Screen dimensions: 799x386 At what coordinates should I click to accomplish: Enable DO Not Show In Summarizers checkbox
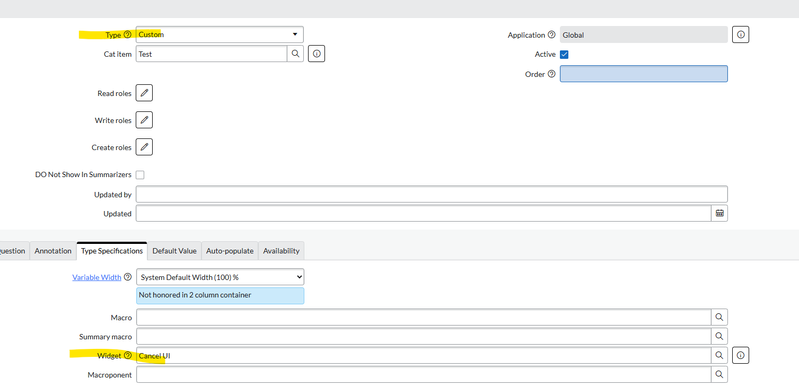coord(140,175)
